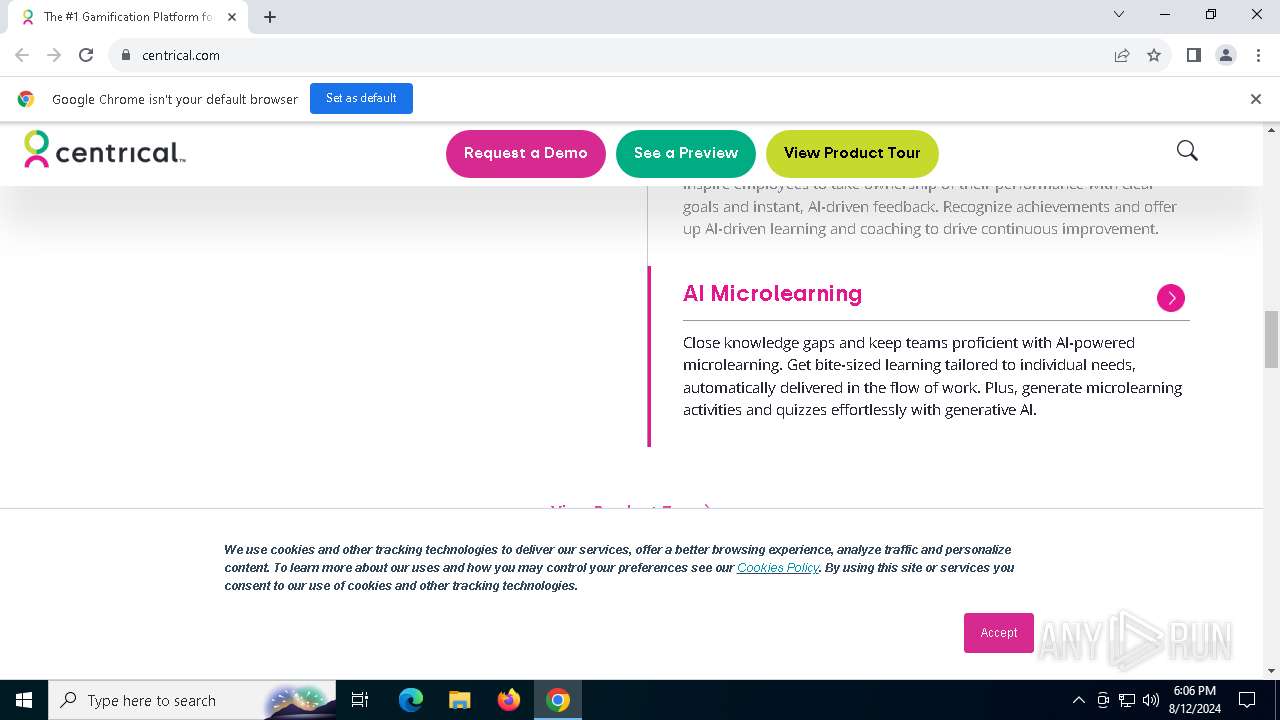Click the Windows search box
Viewport: 1280px width, 720px height.
[x=192, y=700]
